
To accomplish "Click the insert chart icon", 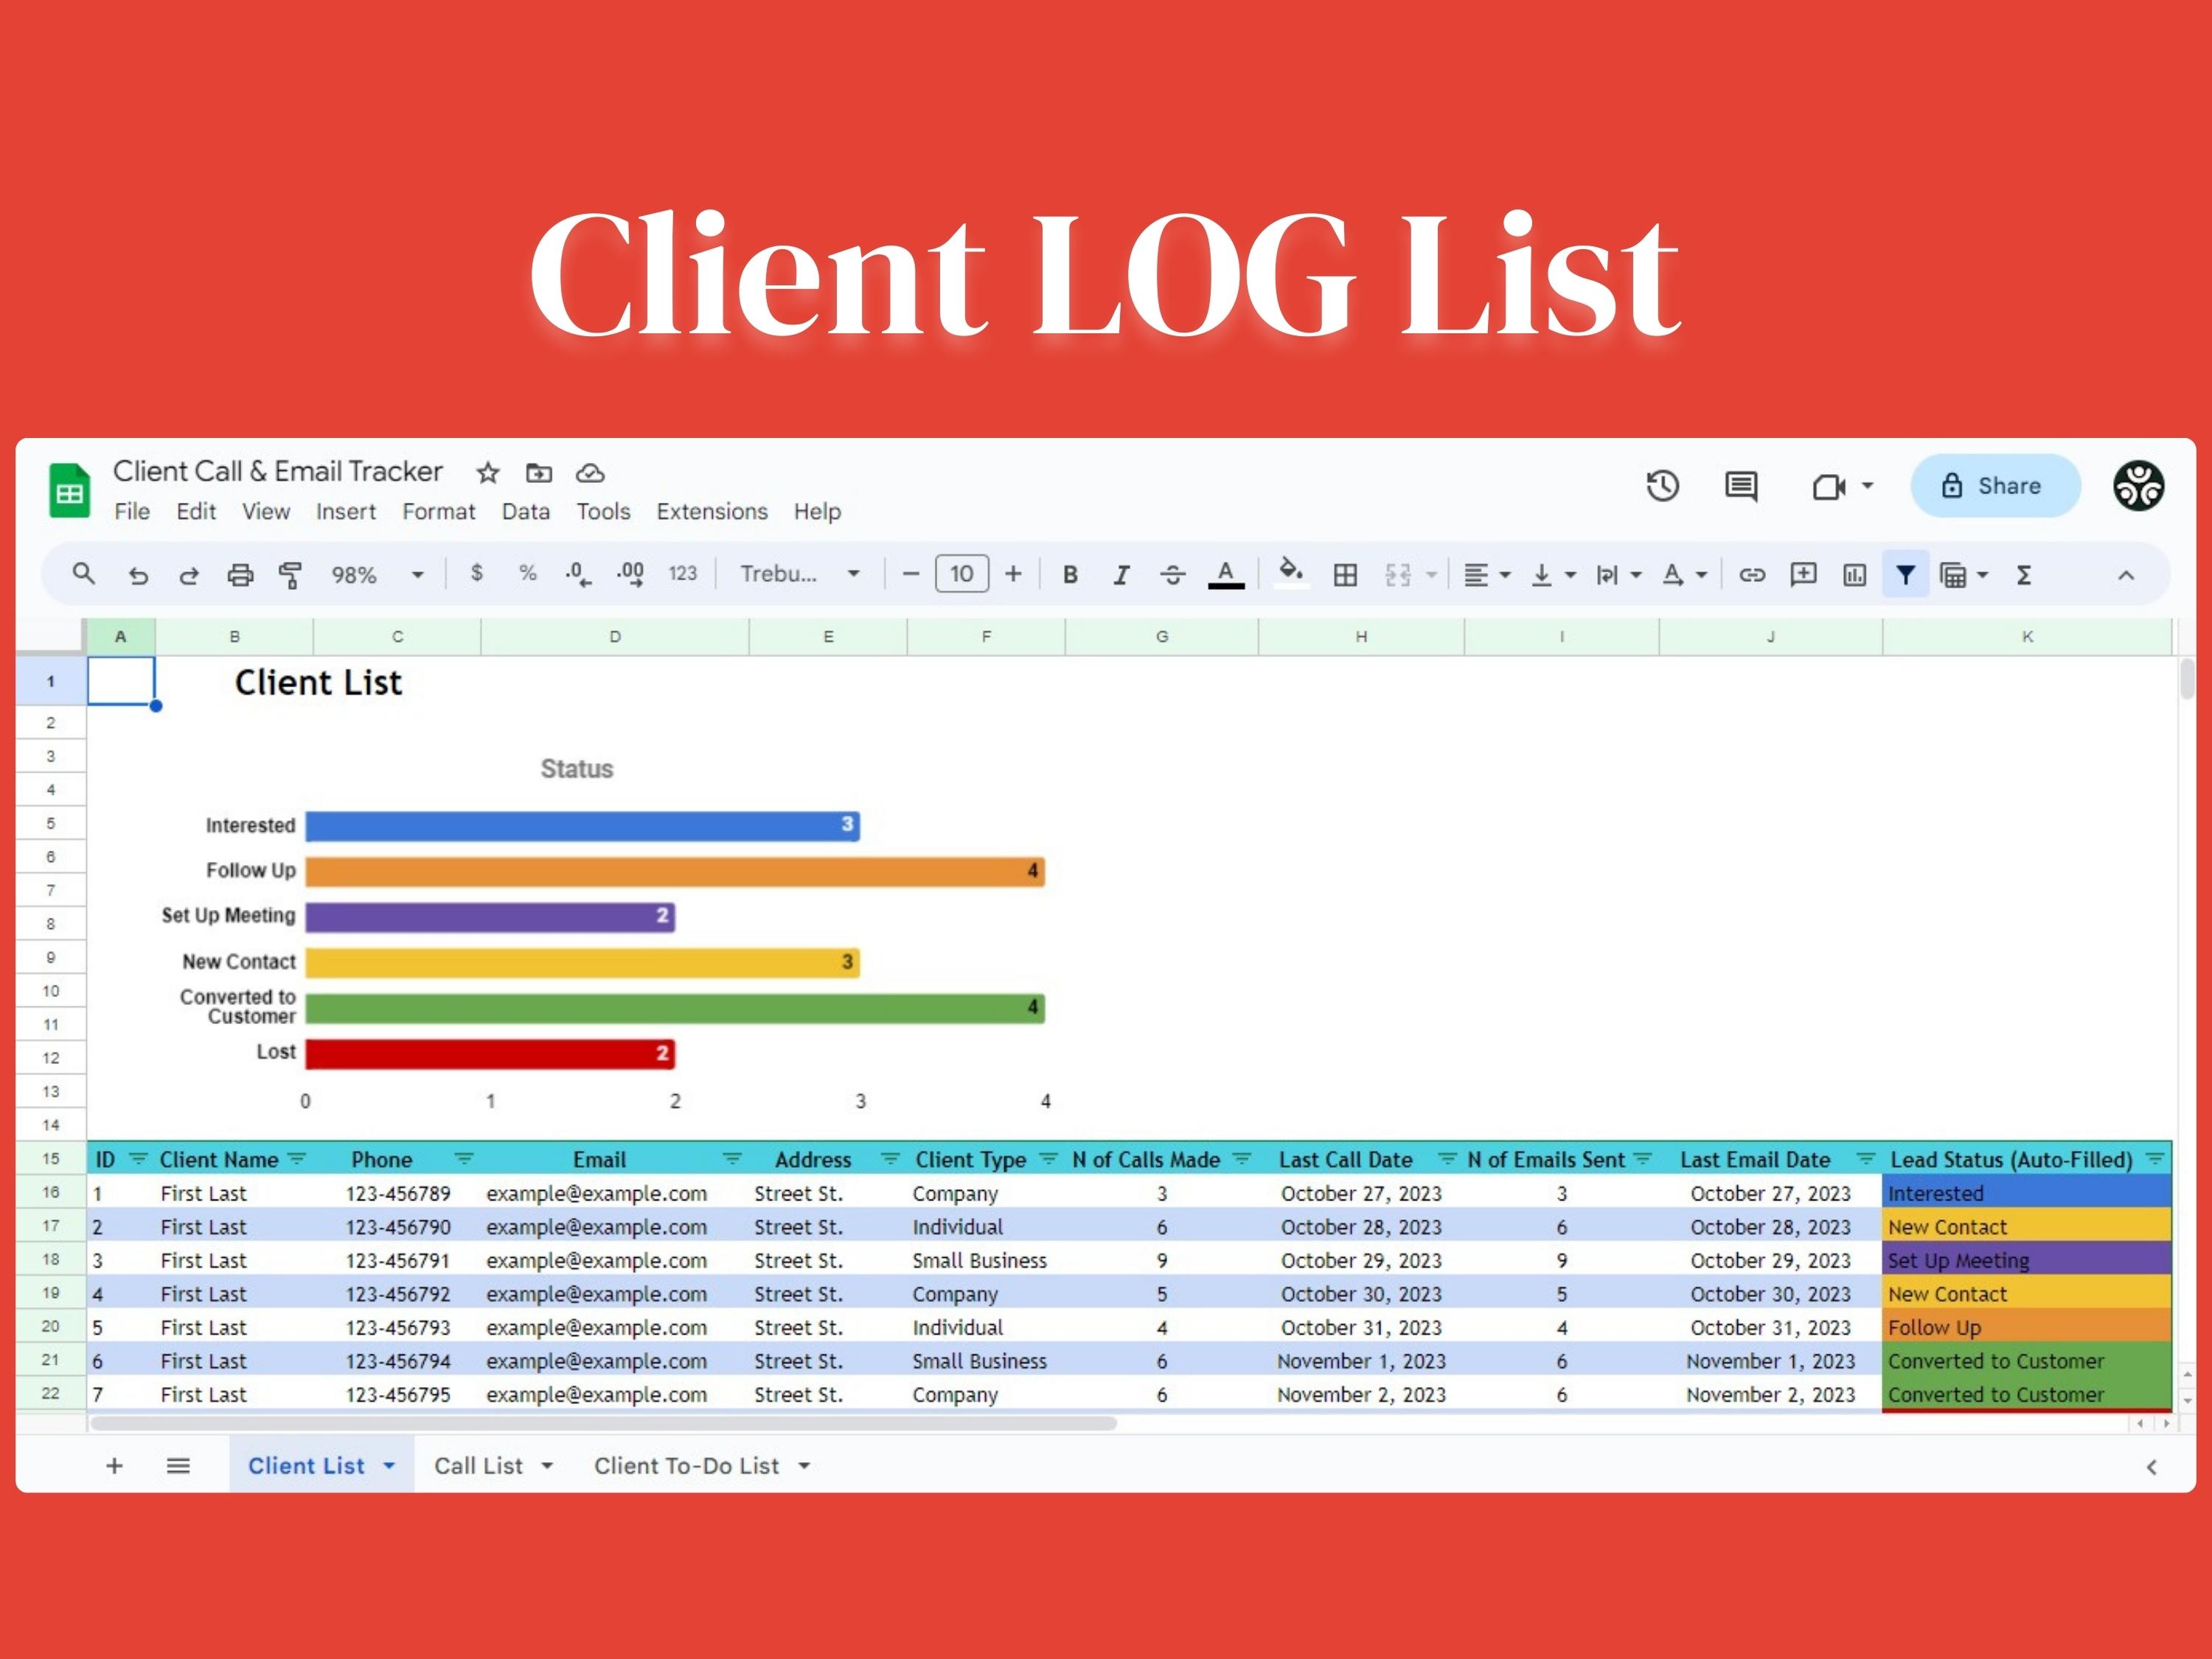I will [x=1854, y=575].
